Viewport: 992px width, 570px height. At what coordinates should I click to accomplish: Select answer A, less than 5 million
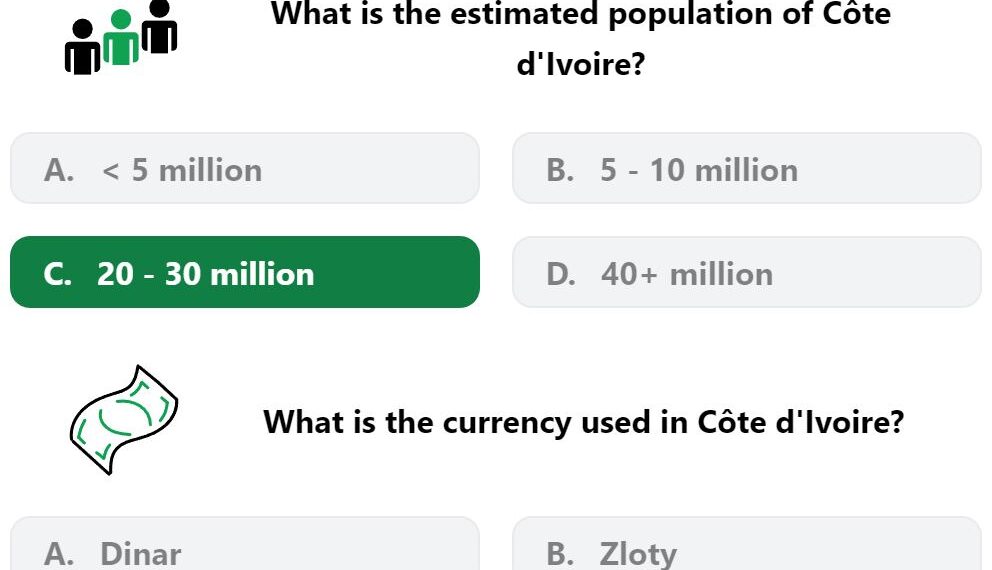[x=245, y=168]
